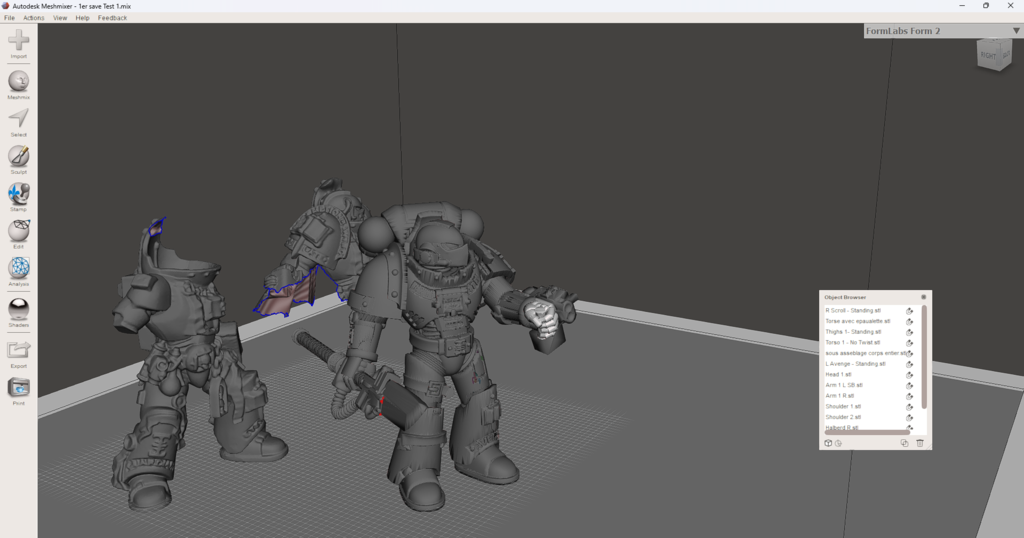This screenshot has width=1024, height=538.
Task: Open the Help menu
Action: (82, 18)
